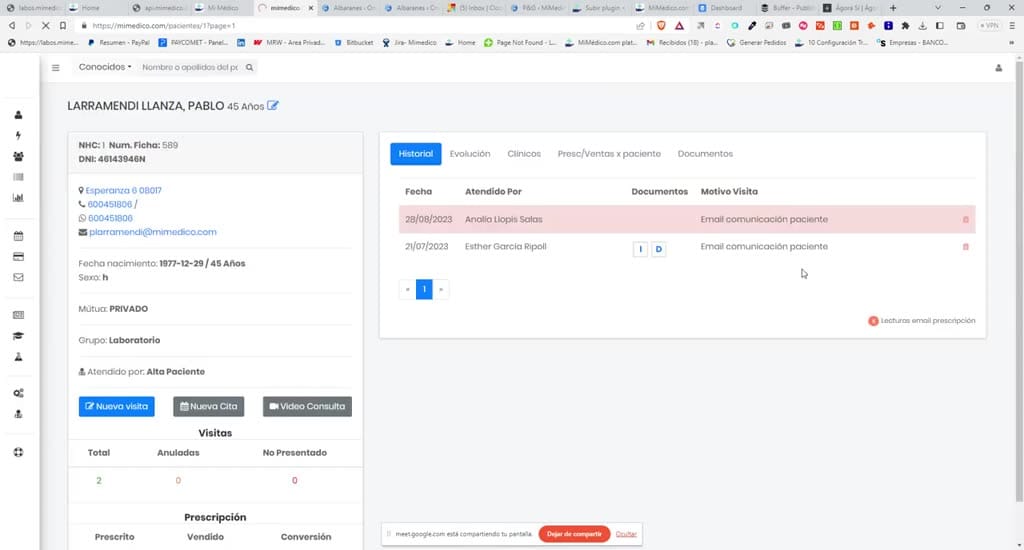1024x550 pixels.
Task: Open the calendar icon in left sidebar
Action: (18, 236)
